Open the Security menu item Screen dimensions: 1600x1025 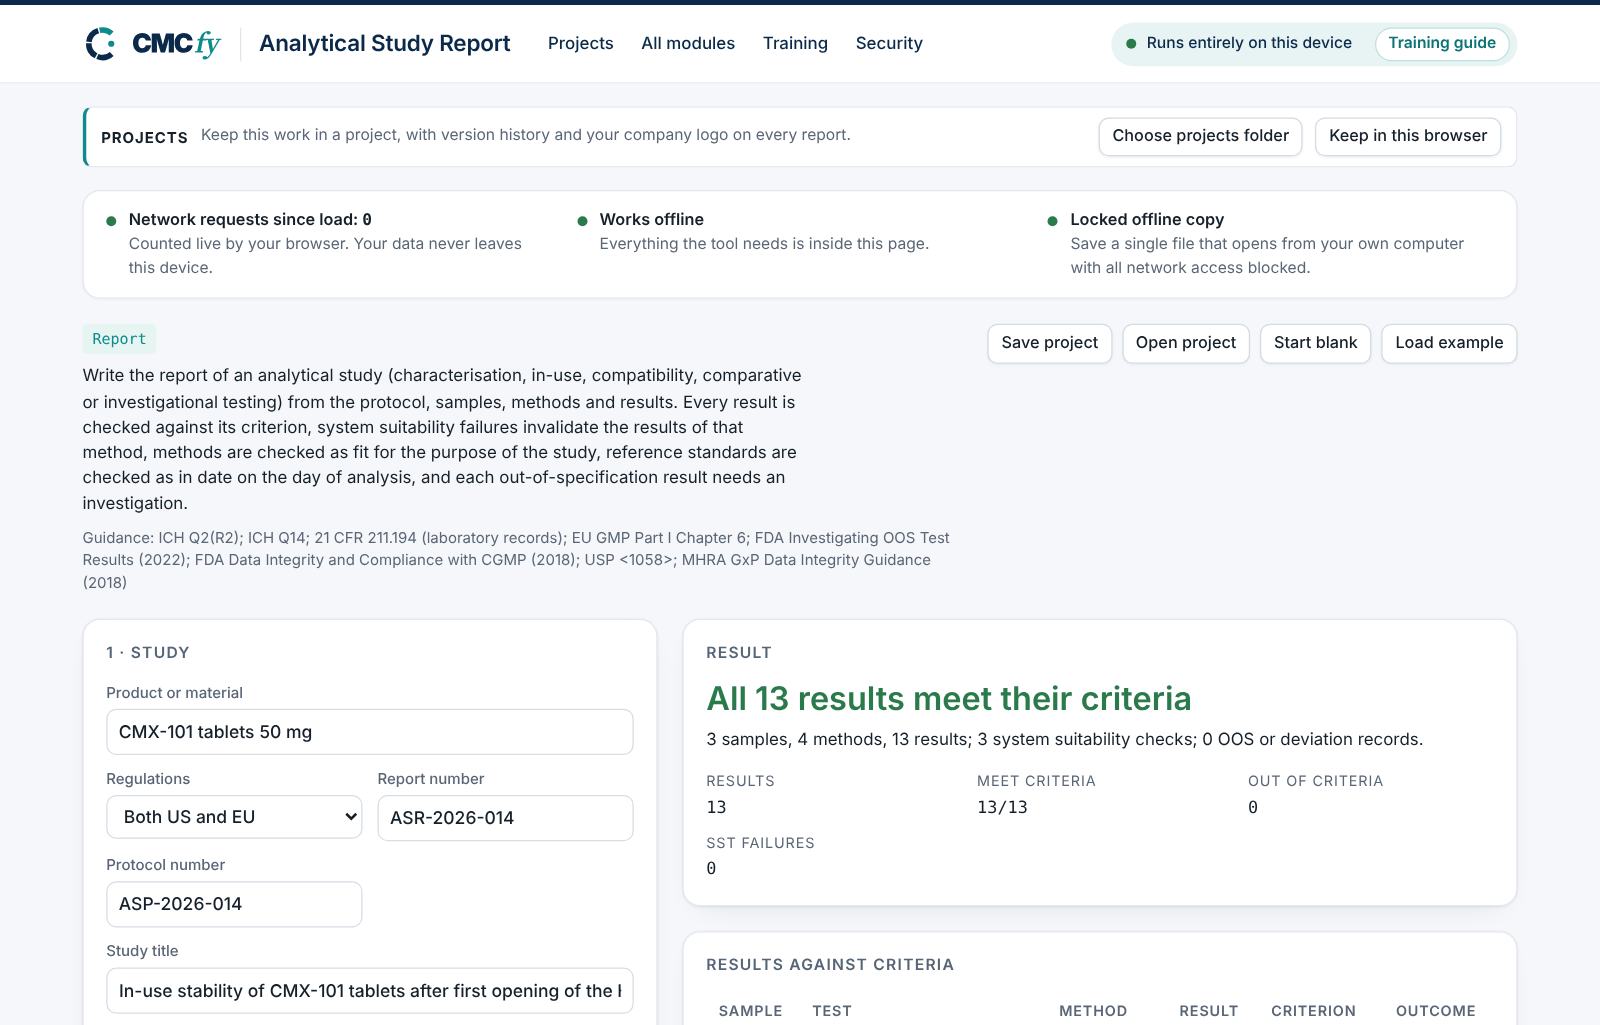pyautogui.click(x=889, y=43)
